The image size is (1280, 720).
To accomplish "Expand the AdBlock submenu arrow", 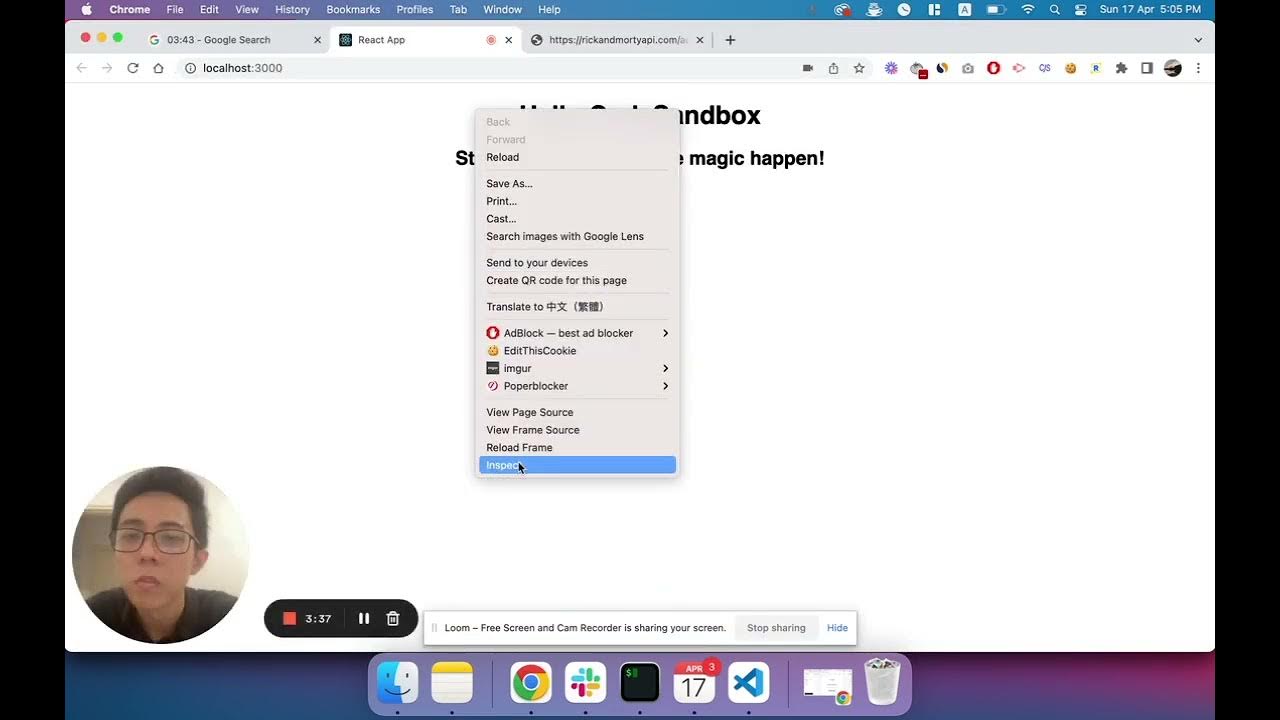I will (665, 333).
